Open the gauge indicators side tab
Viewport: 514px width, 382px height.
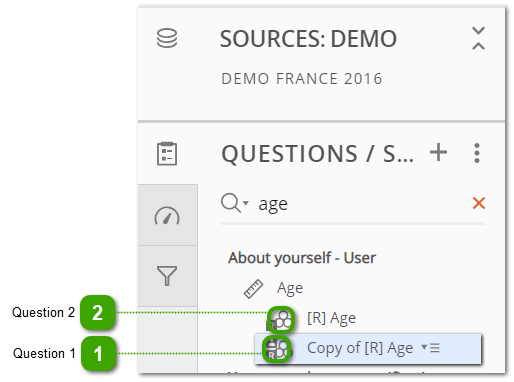point(167,215)
